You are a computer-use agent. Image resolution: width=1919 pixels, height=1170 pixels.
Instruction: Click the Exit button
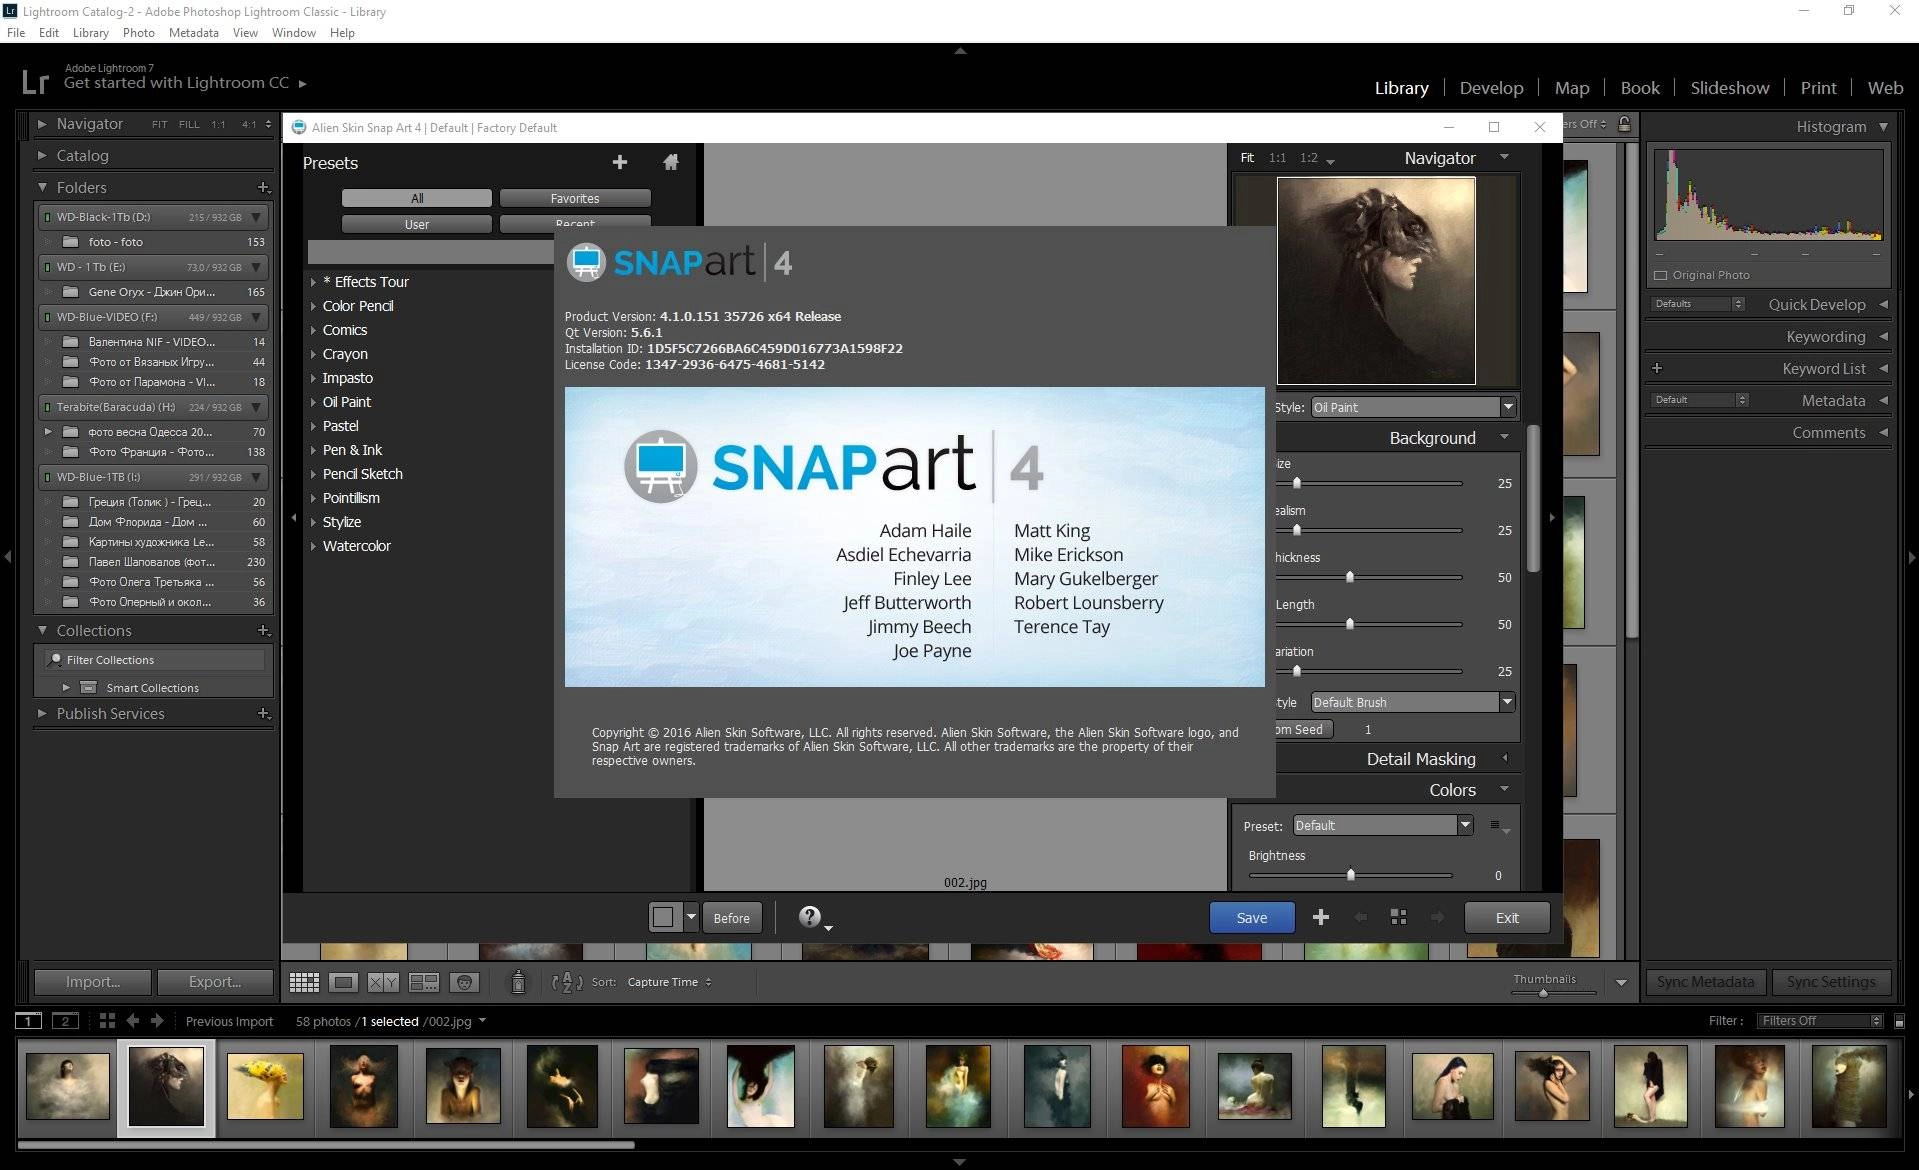tap(1507, 917)
